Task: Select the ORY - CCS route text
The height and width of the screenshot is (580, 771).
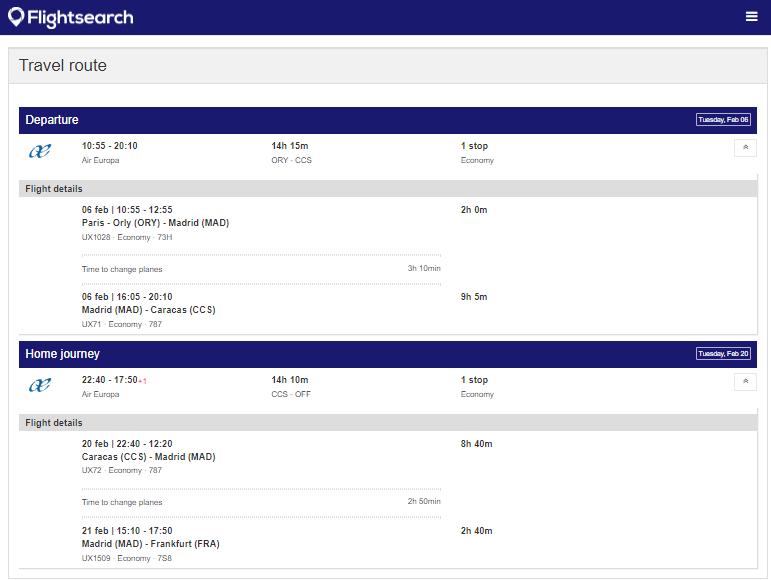Action: [x=292, y=160]
